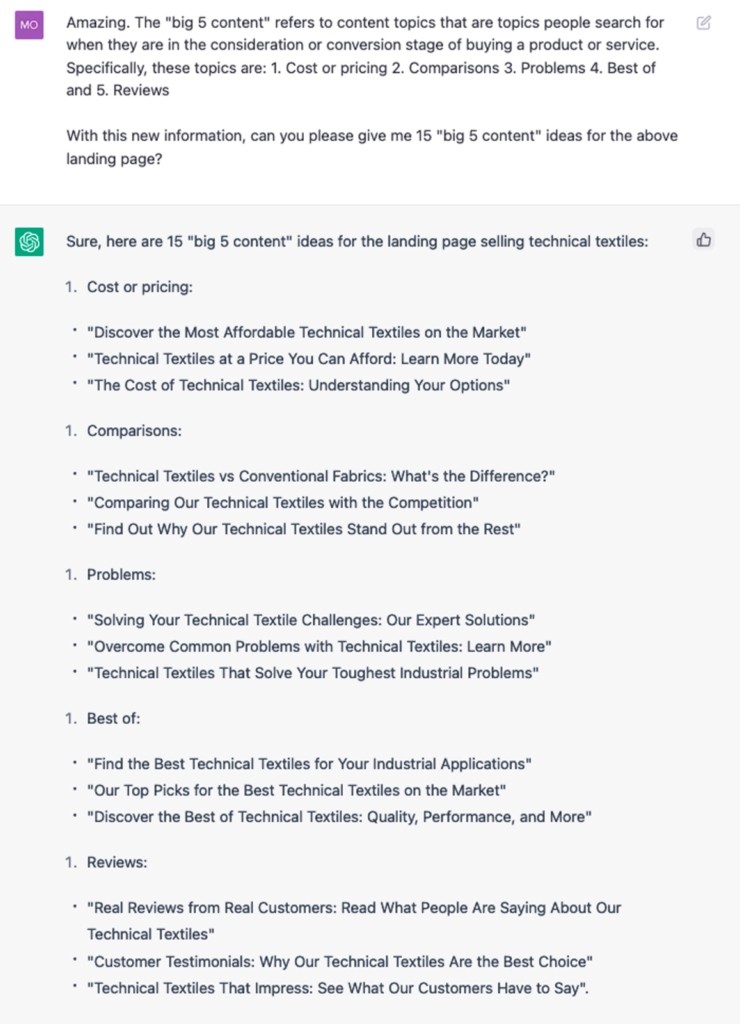740x1024 pixels.
Task: Click the thumbs up feedback icon
Action: click(703, 240)
